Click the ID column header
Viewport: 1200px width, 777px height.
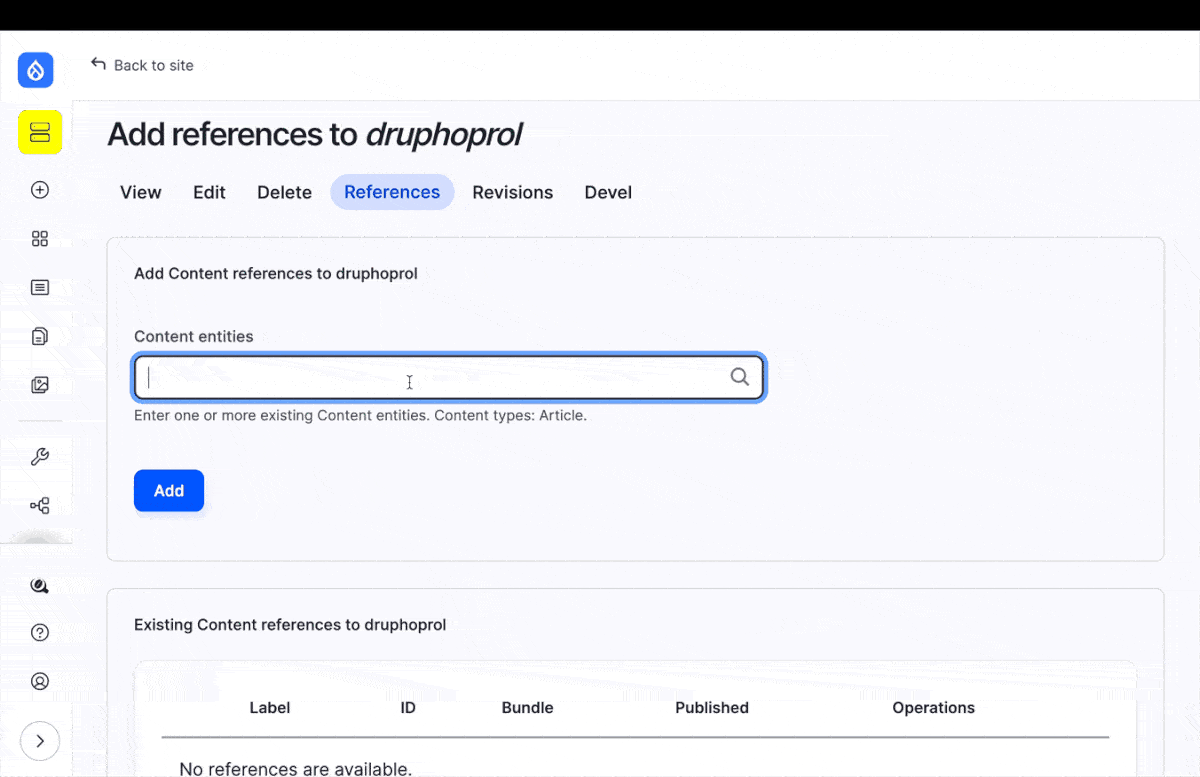408,707
